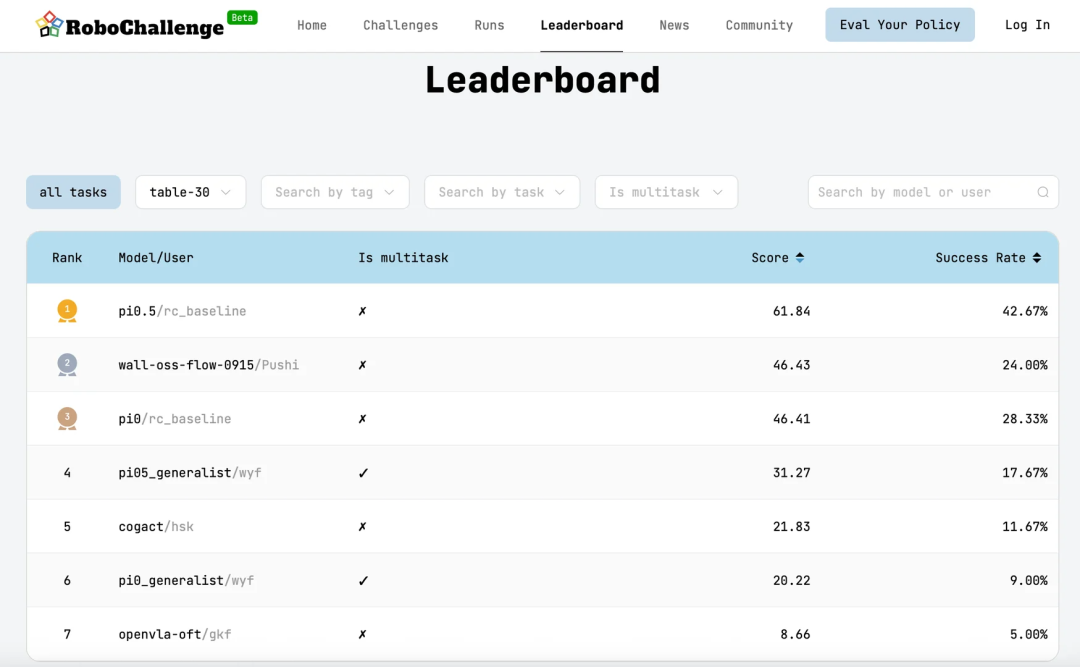This screenshot has height=667, width=1080.
Task: Focus the Search by model or user field
Action: pos(920,192)
